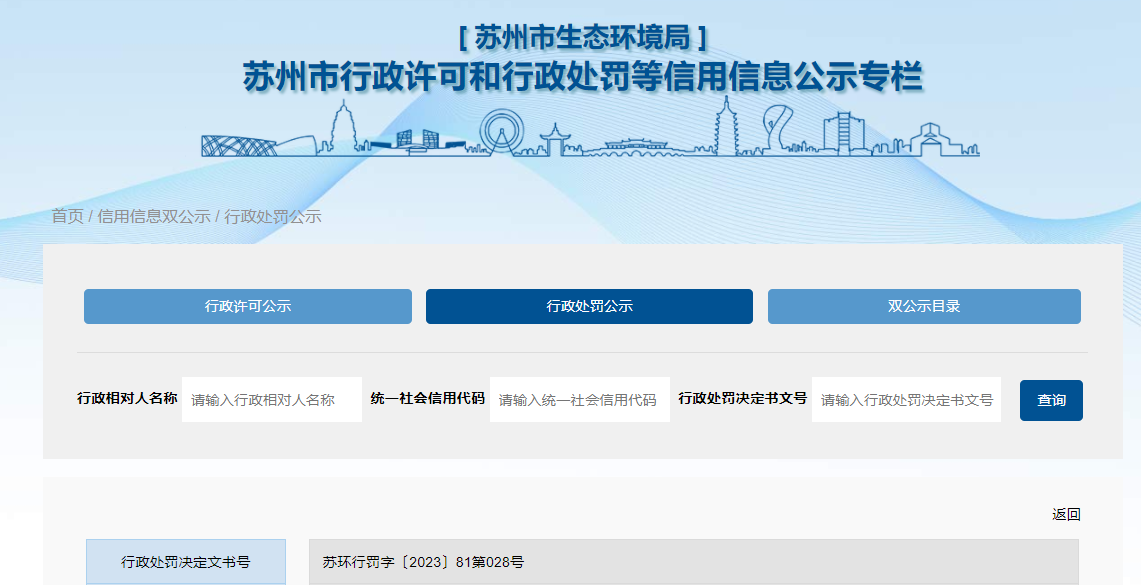Click the 统一社会信用代码 input box
This screenshot has width=1141, height=585.
[579, 400]
